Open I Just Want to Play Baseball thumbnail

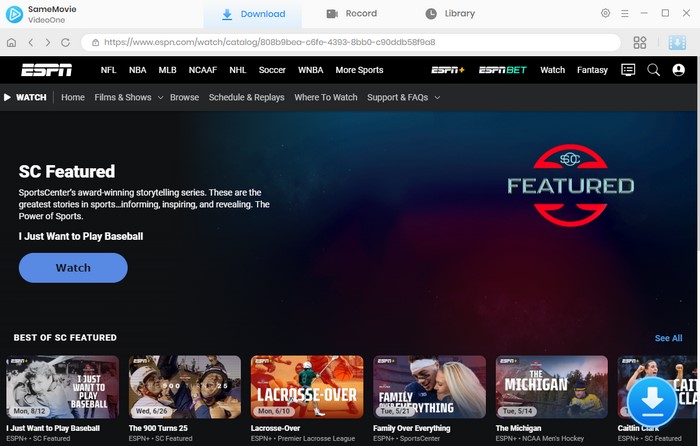62,387
